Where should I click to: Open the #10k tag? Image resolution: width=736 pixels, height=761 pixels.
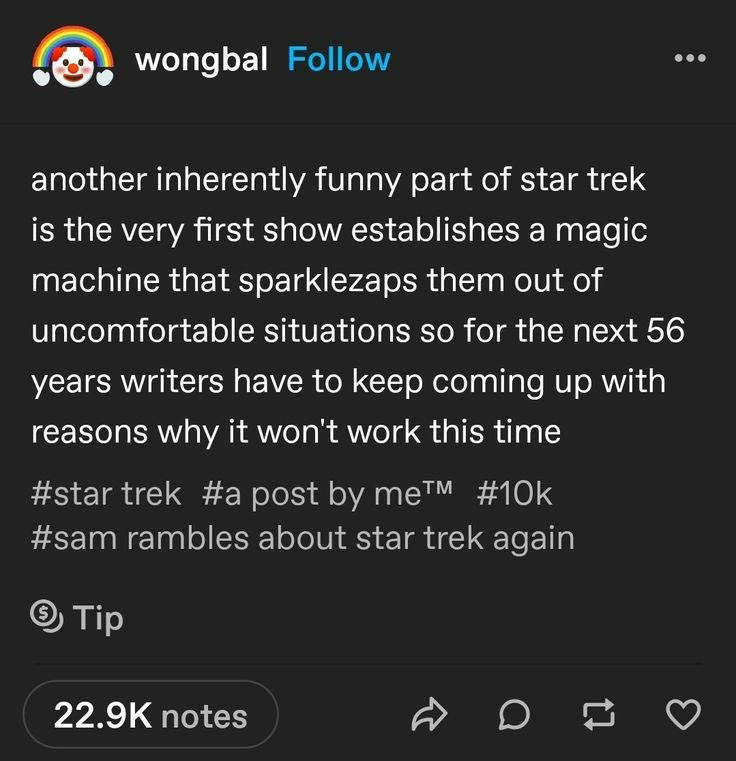(x=514, y=494)
